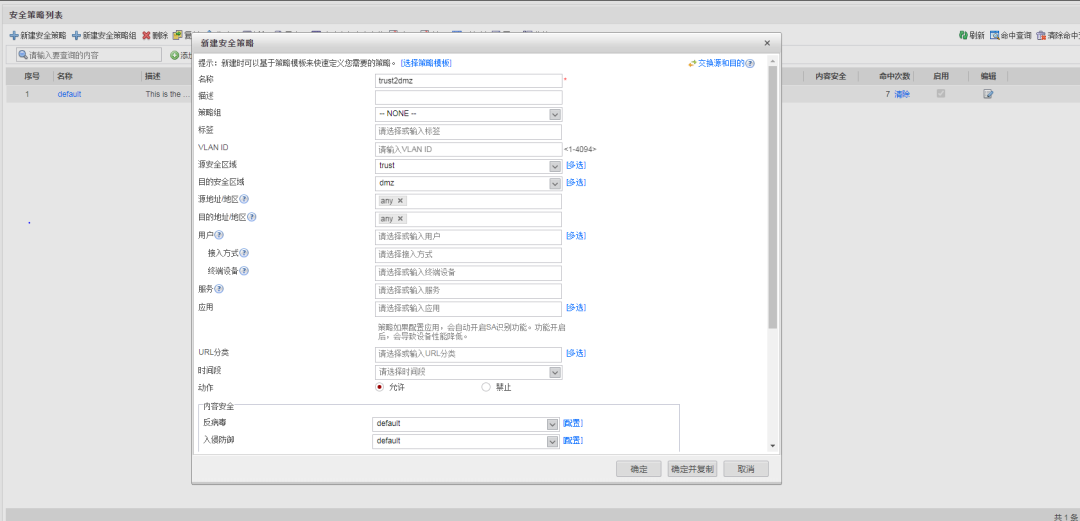1080x521 pixels.
Task: Open the 源安全区域 trust dropdown
Action: (x=555, y=166)
